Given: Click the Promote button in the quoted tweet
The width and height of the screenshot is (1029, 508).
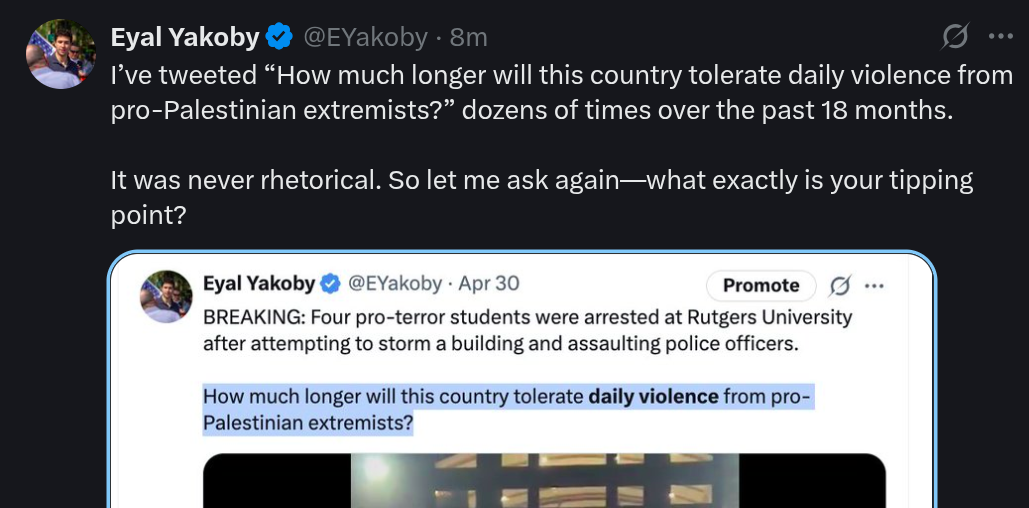Looking at the screenshot, I should (x=761, y=285).
